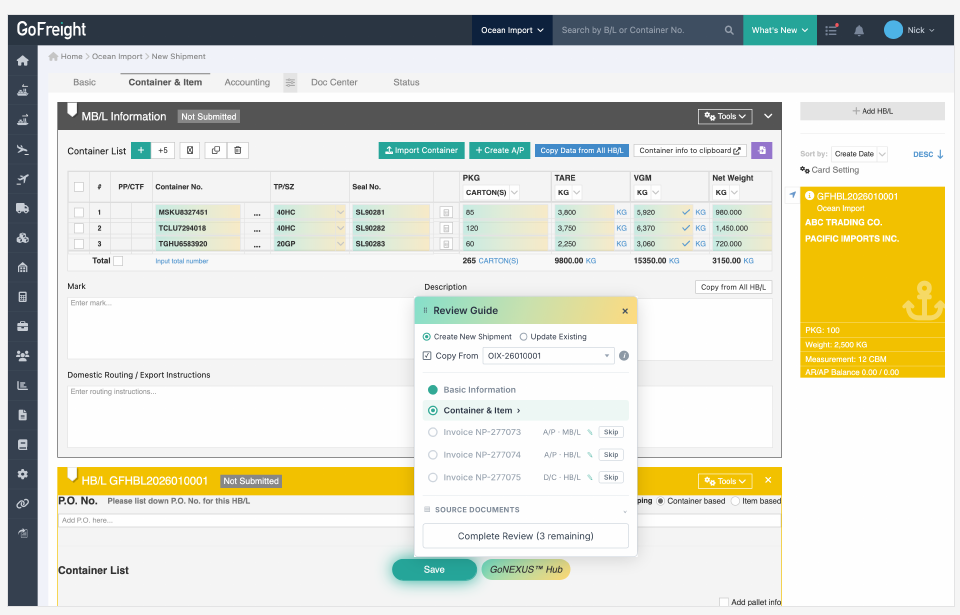Image resolution: width=960 pixels, height=615 pixels.
Task: Click the copy containers icon
Action: (216, 150)
